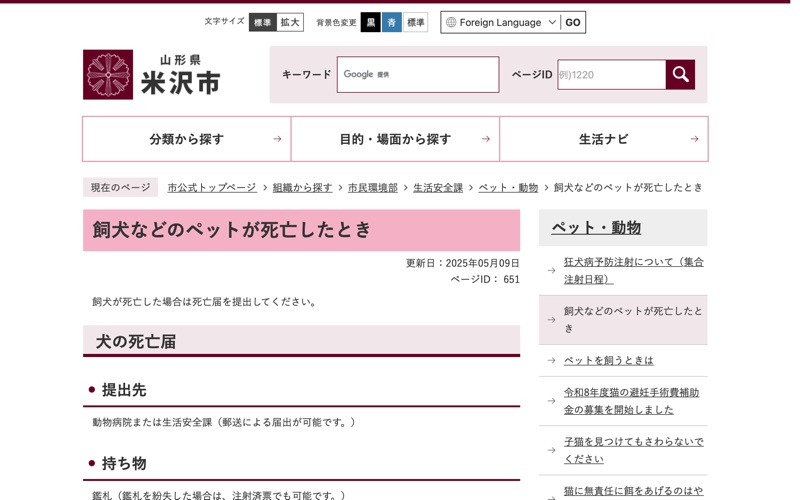Image resolution: width=800 pixels, height=500 pixels.
Task: Open 市民環境部 breadcrumb link
Action: [x=373, y=188]
